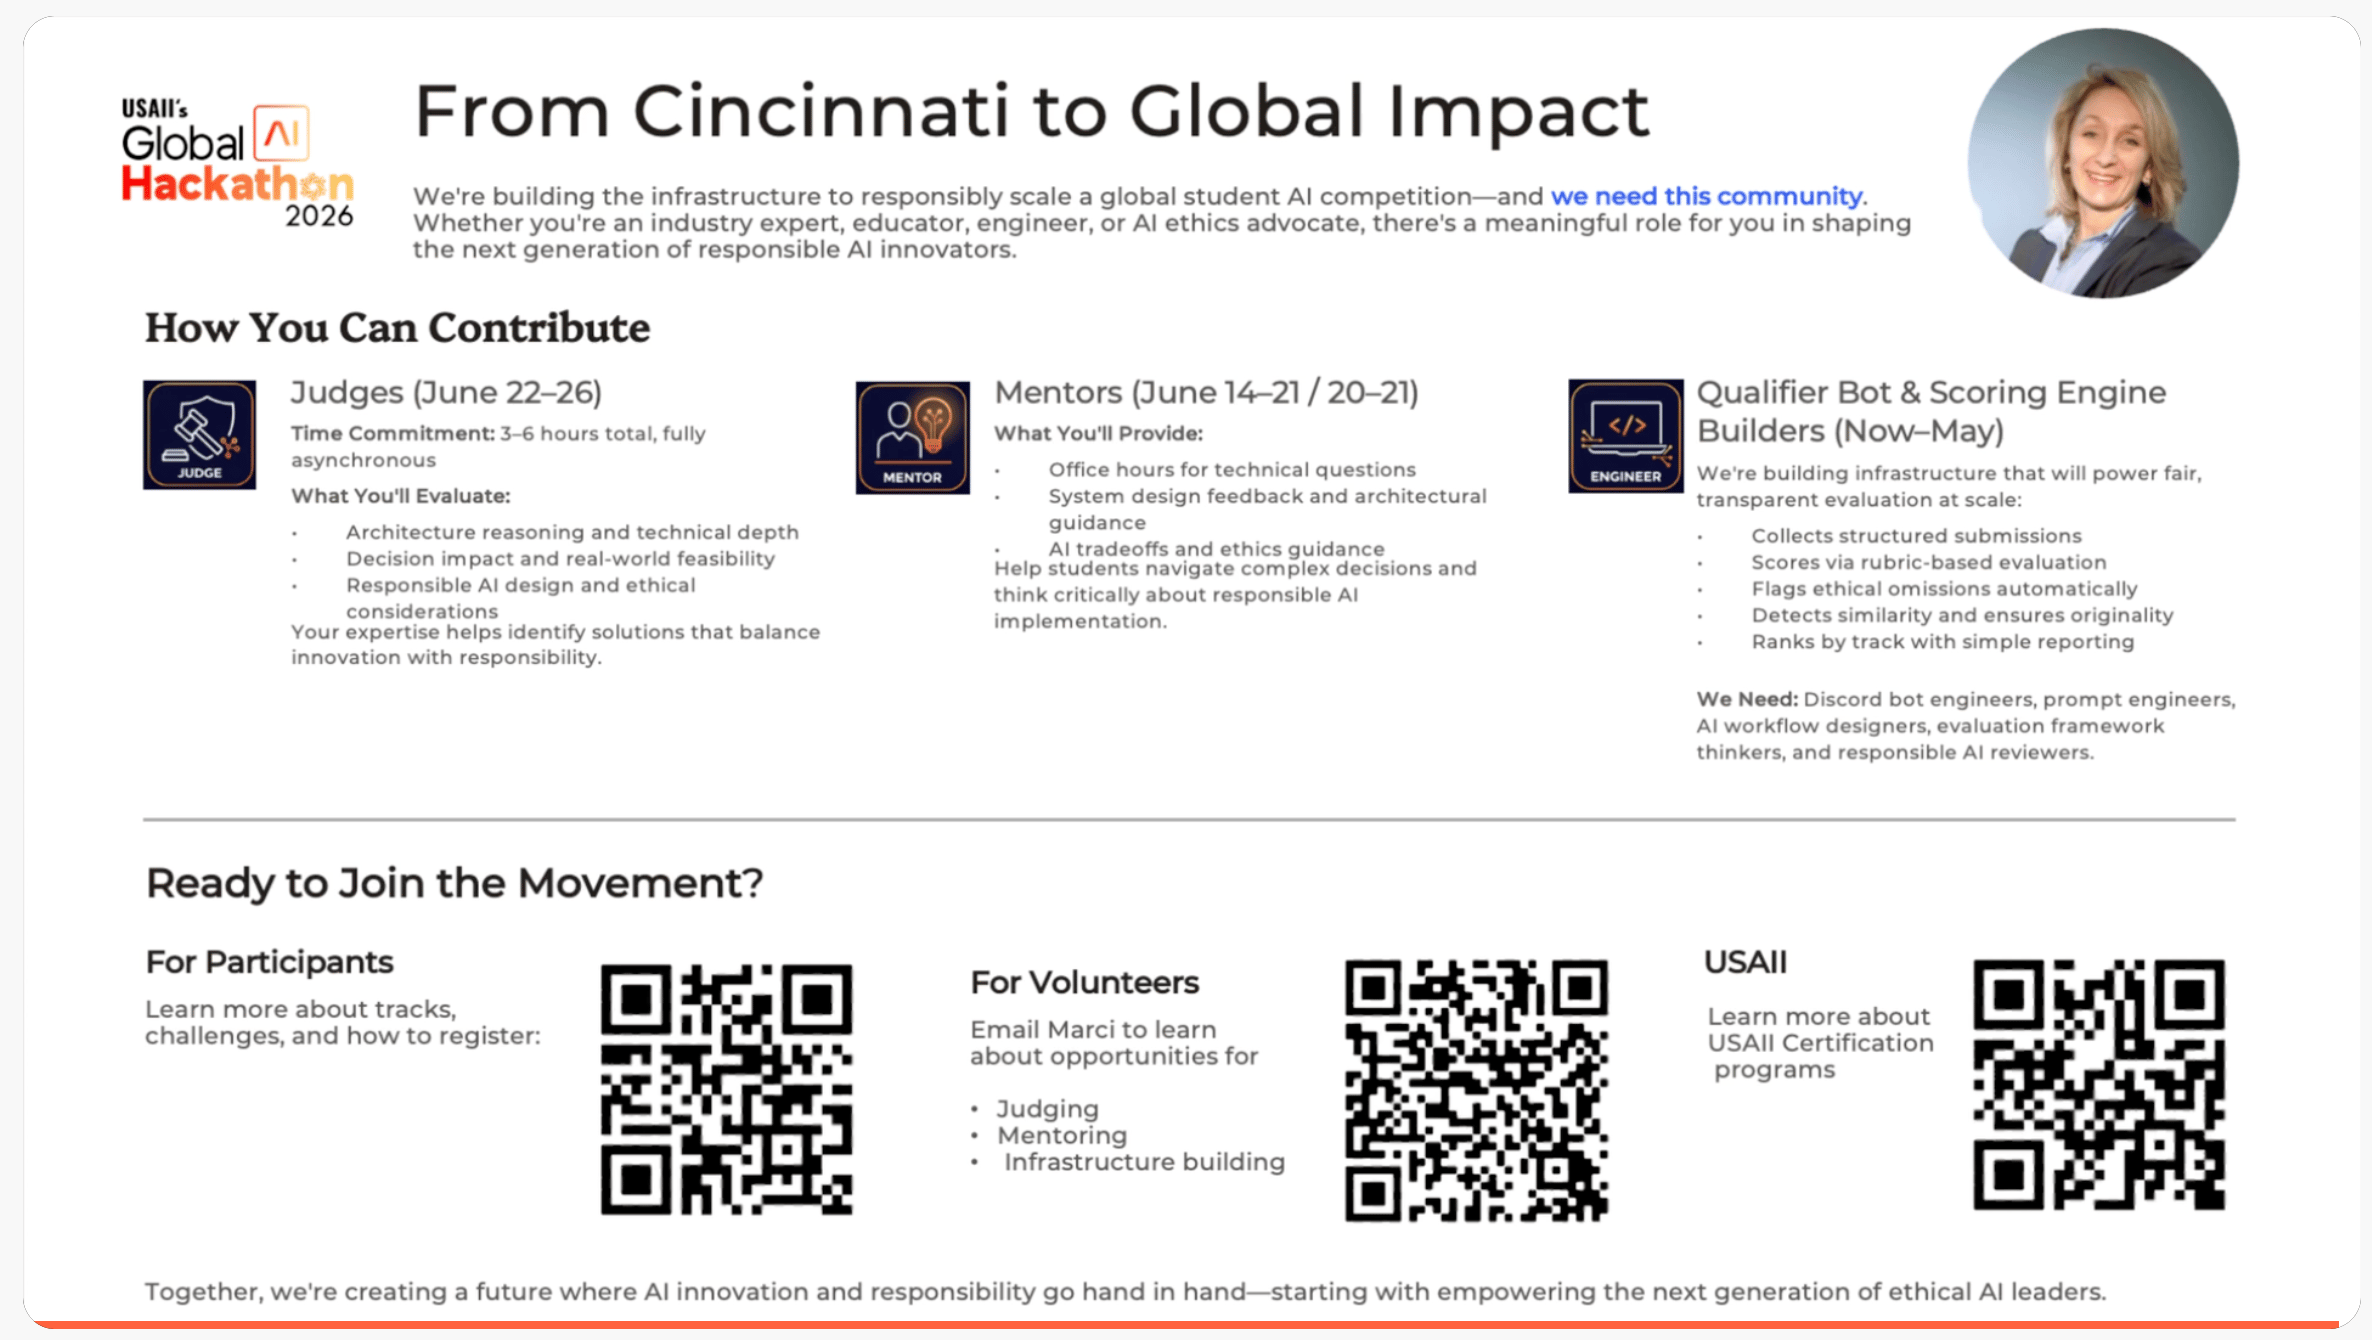The image size is (2372, 1340).
Task: Click the Engineer code icon
Action: pos(1625,436)
